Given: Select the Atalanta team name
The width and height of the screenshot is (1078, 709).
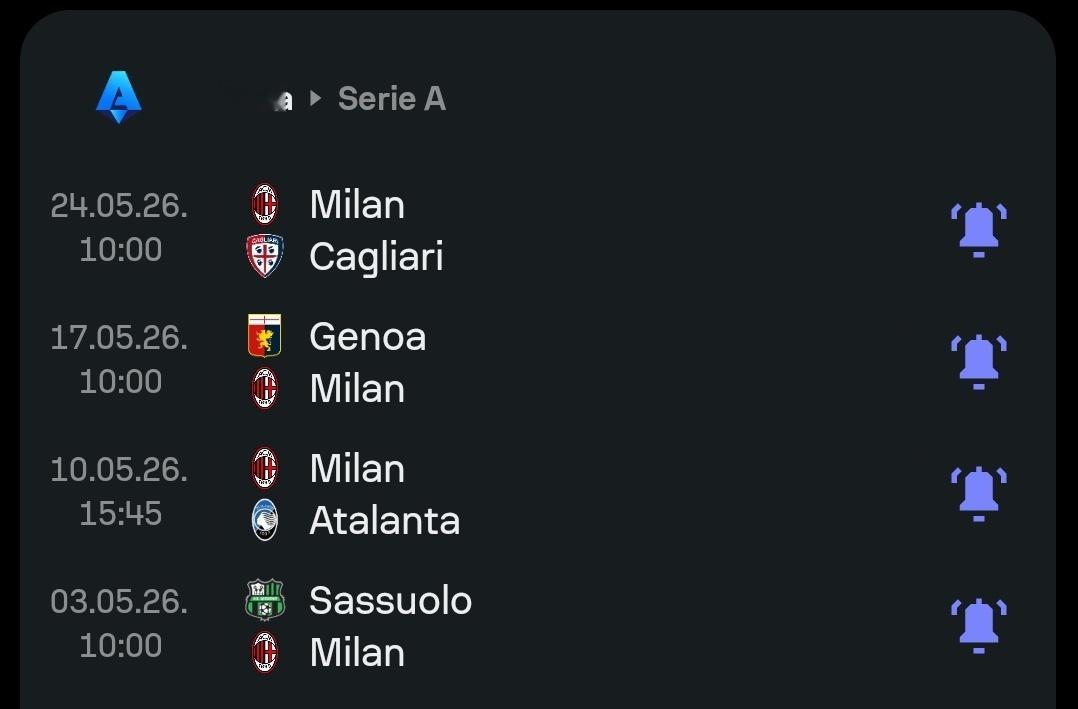Looking at the screenshot, I should click(x=384, y=521).
